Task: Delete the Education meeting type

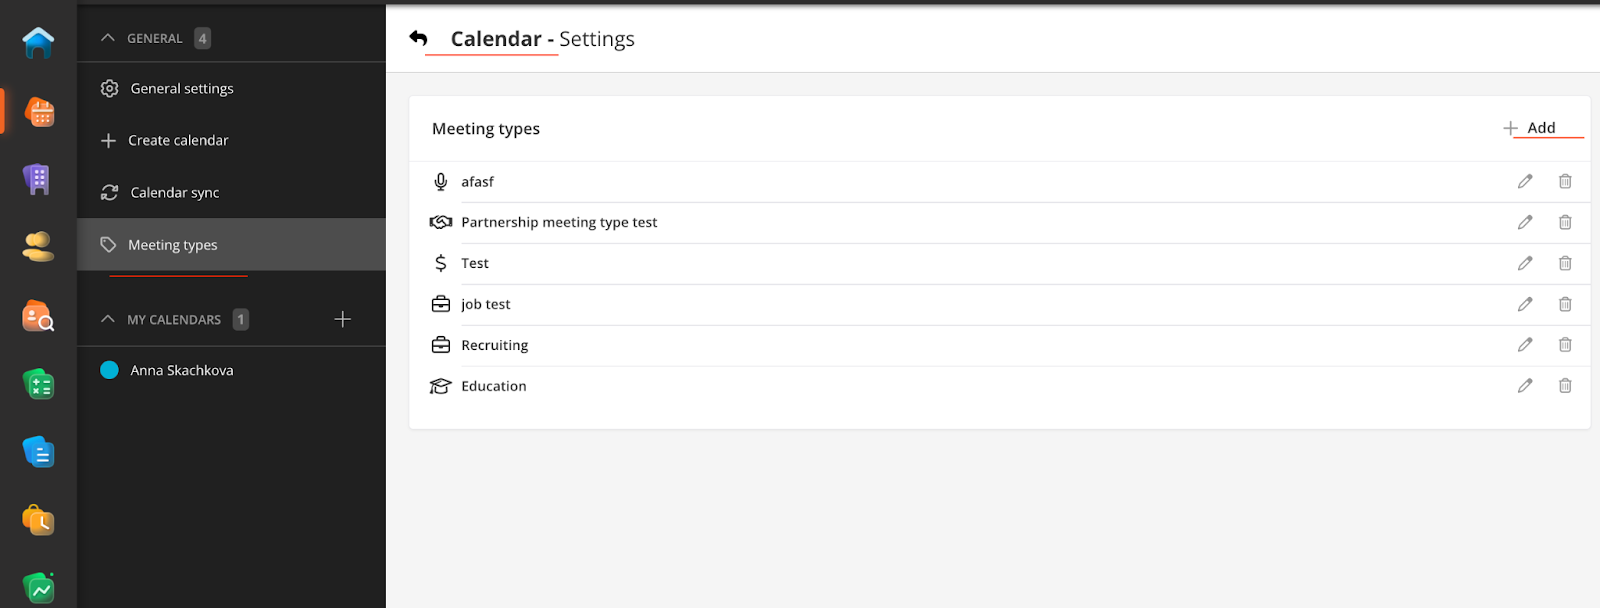Action: (x=1565, y=386)
